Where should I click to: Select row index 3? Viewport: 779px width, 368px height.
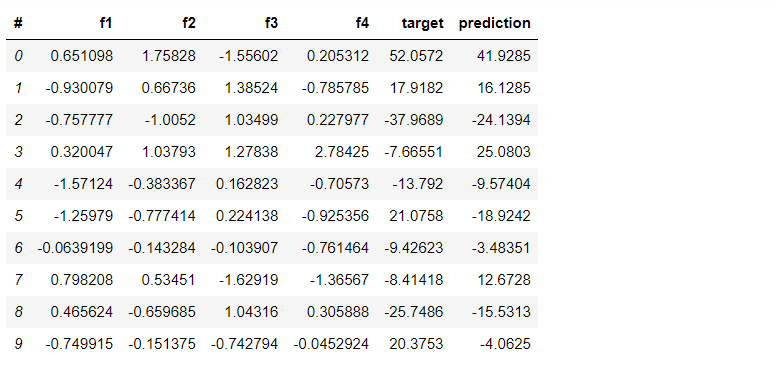18,152
